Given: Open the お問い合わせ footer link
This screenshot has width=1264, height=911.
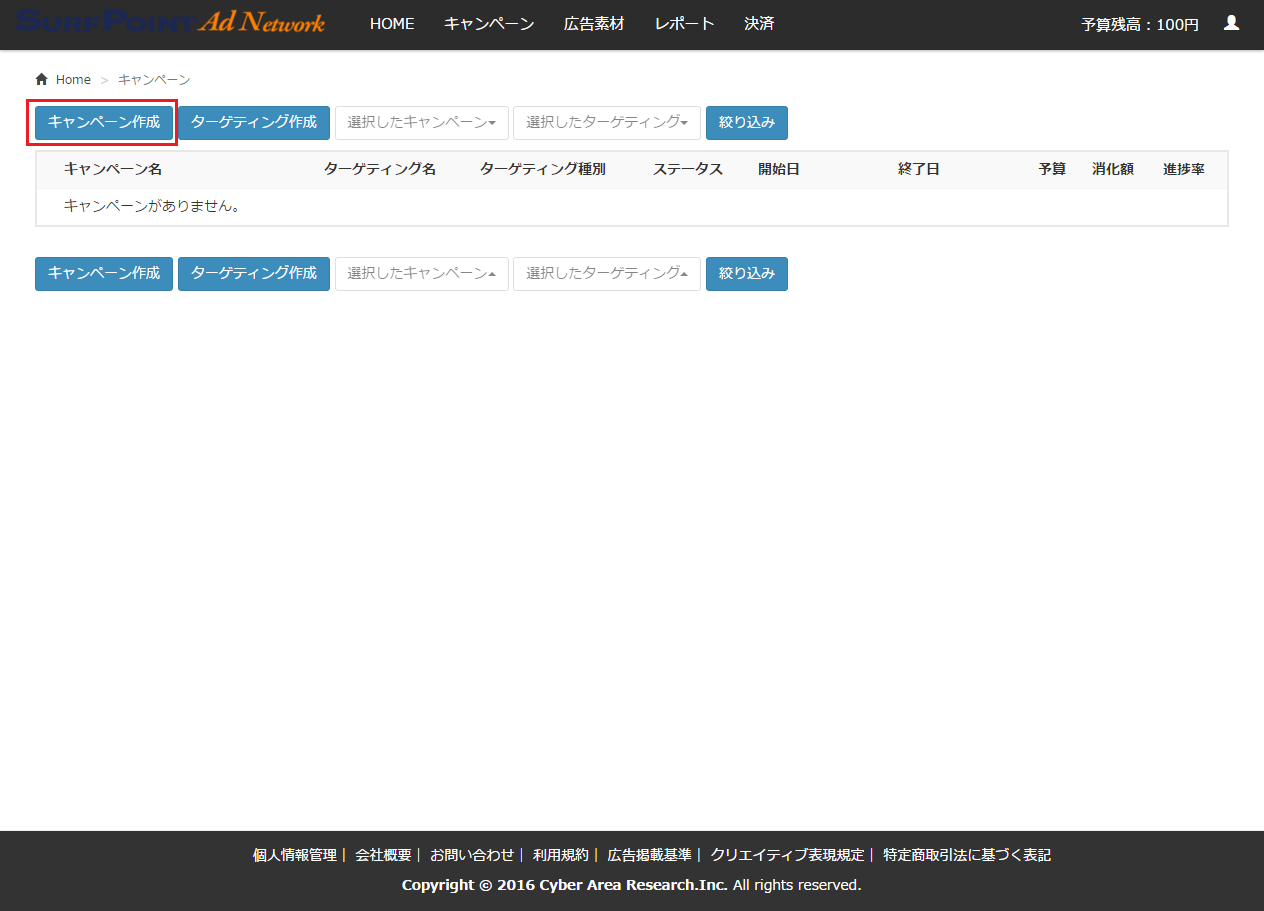Looking at the screenshot, I should pos(472,855).
